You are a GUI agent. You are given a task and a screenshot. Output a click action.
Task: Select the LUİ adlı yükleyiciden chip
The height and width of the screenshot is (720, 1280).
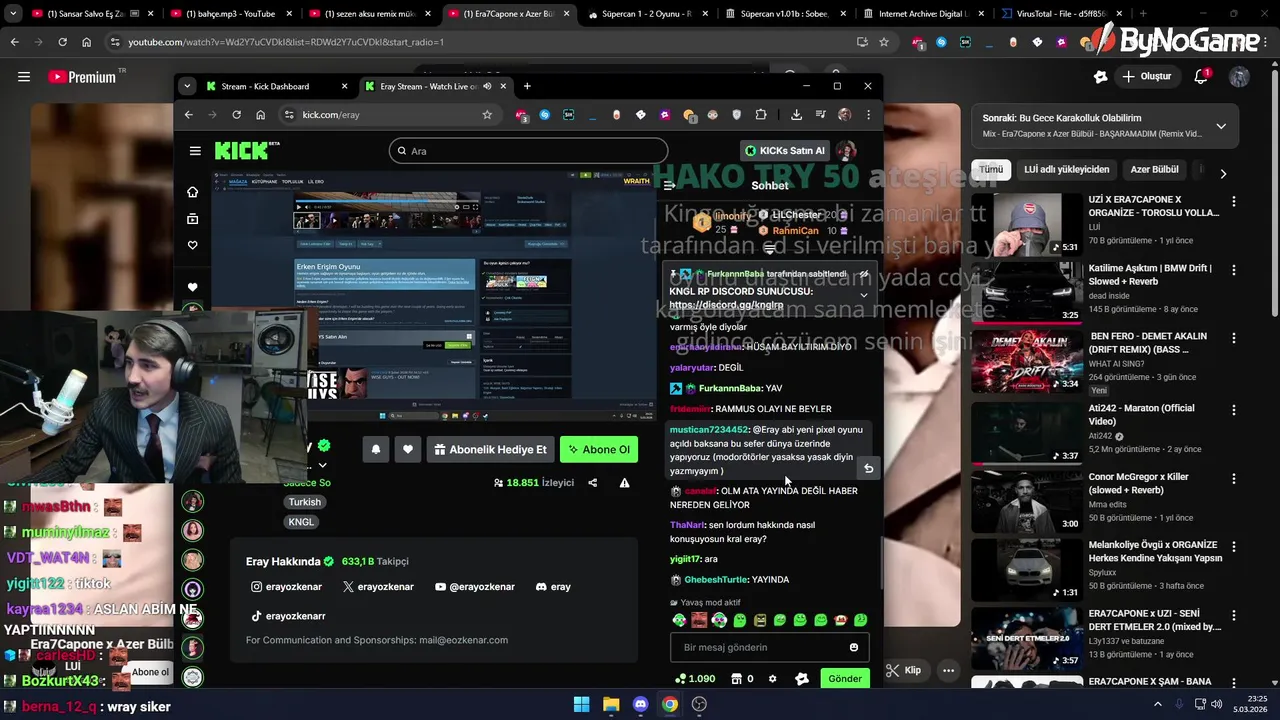point(1066,170)
